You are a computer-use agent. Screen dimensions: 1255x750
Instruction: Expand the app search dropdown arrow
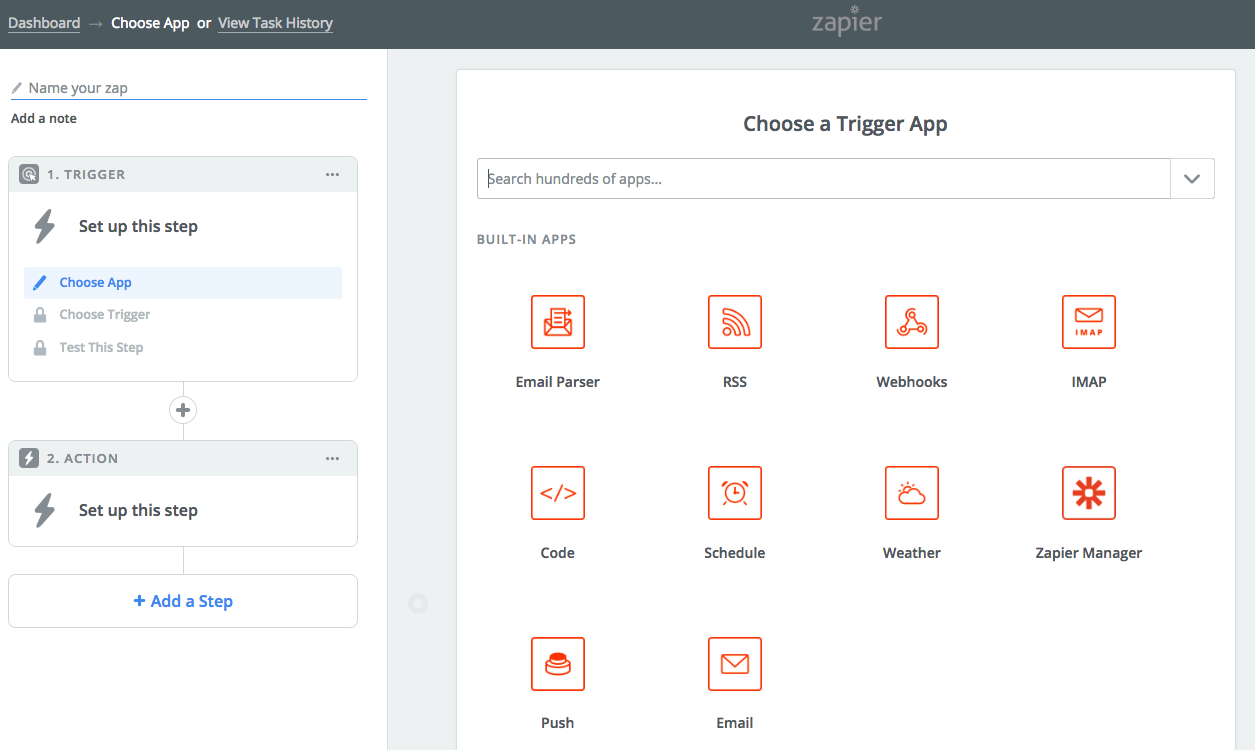click(x=1192, y=179)
